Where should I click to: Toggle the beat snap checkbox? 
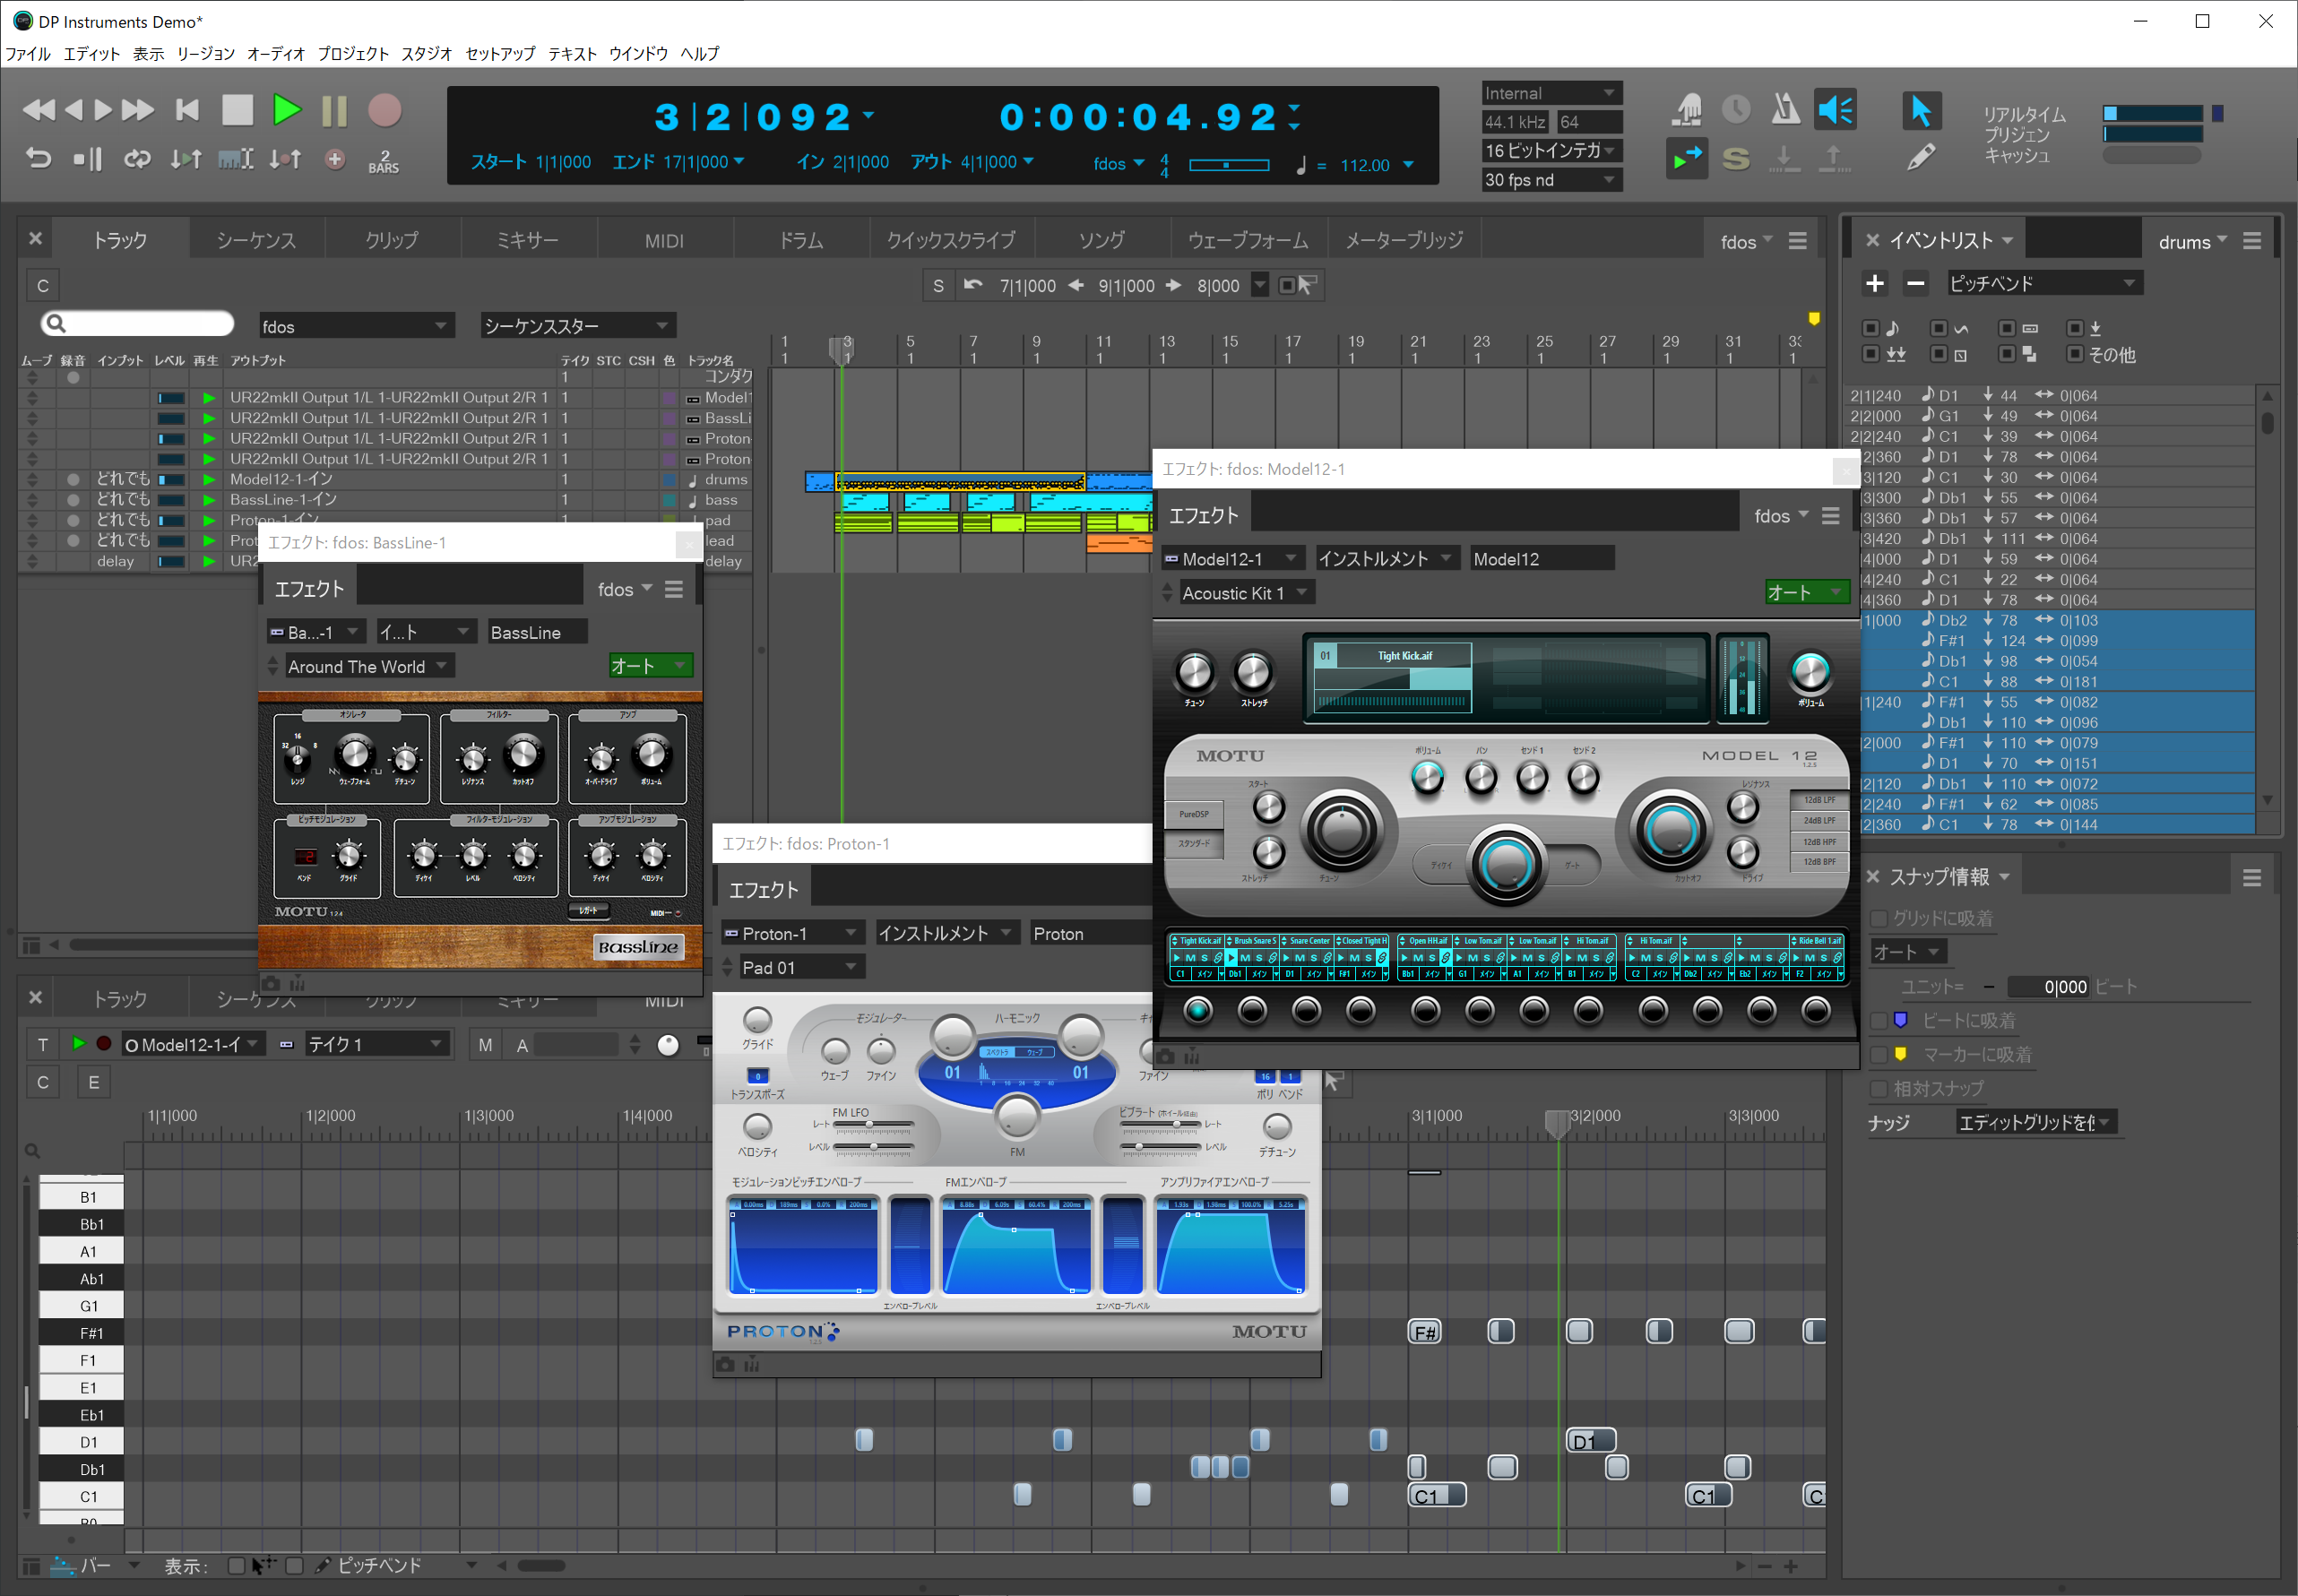click(1879, 1021)
